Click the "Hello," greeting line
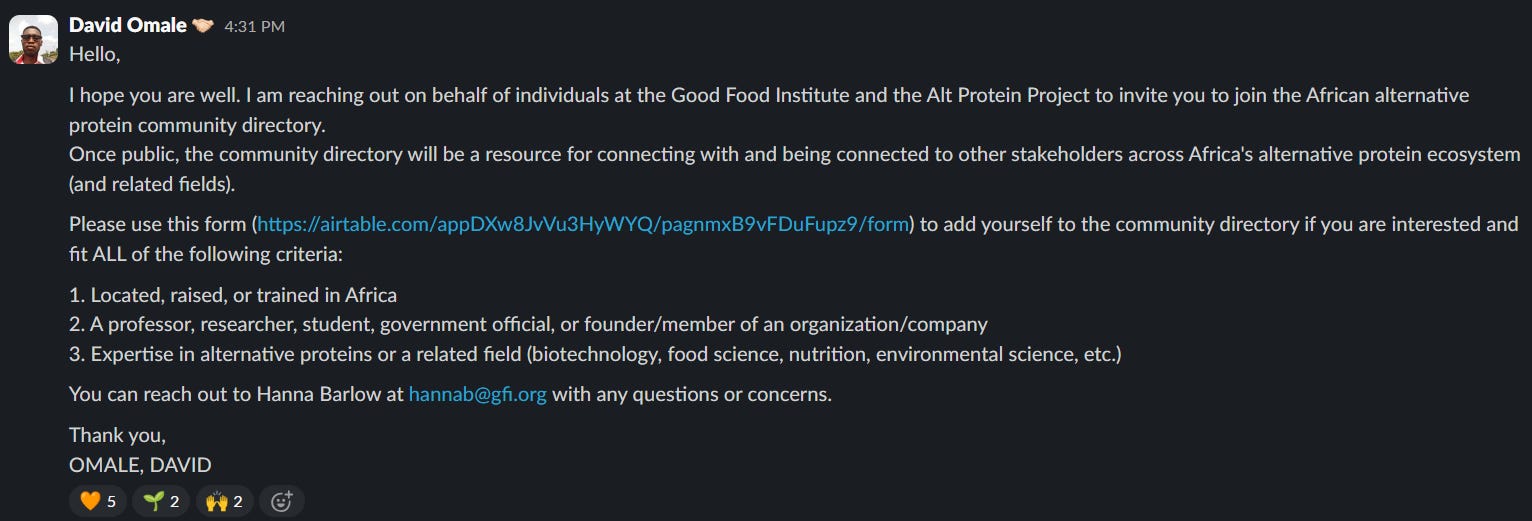The height and width of the screenshot is (521, 1532). 95,55
